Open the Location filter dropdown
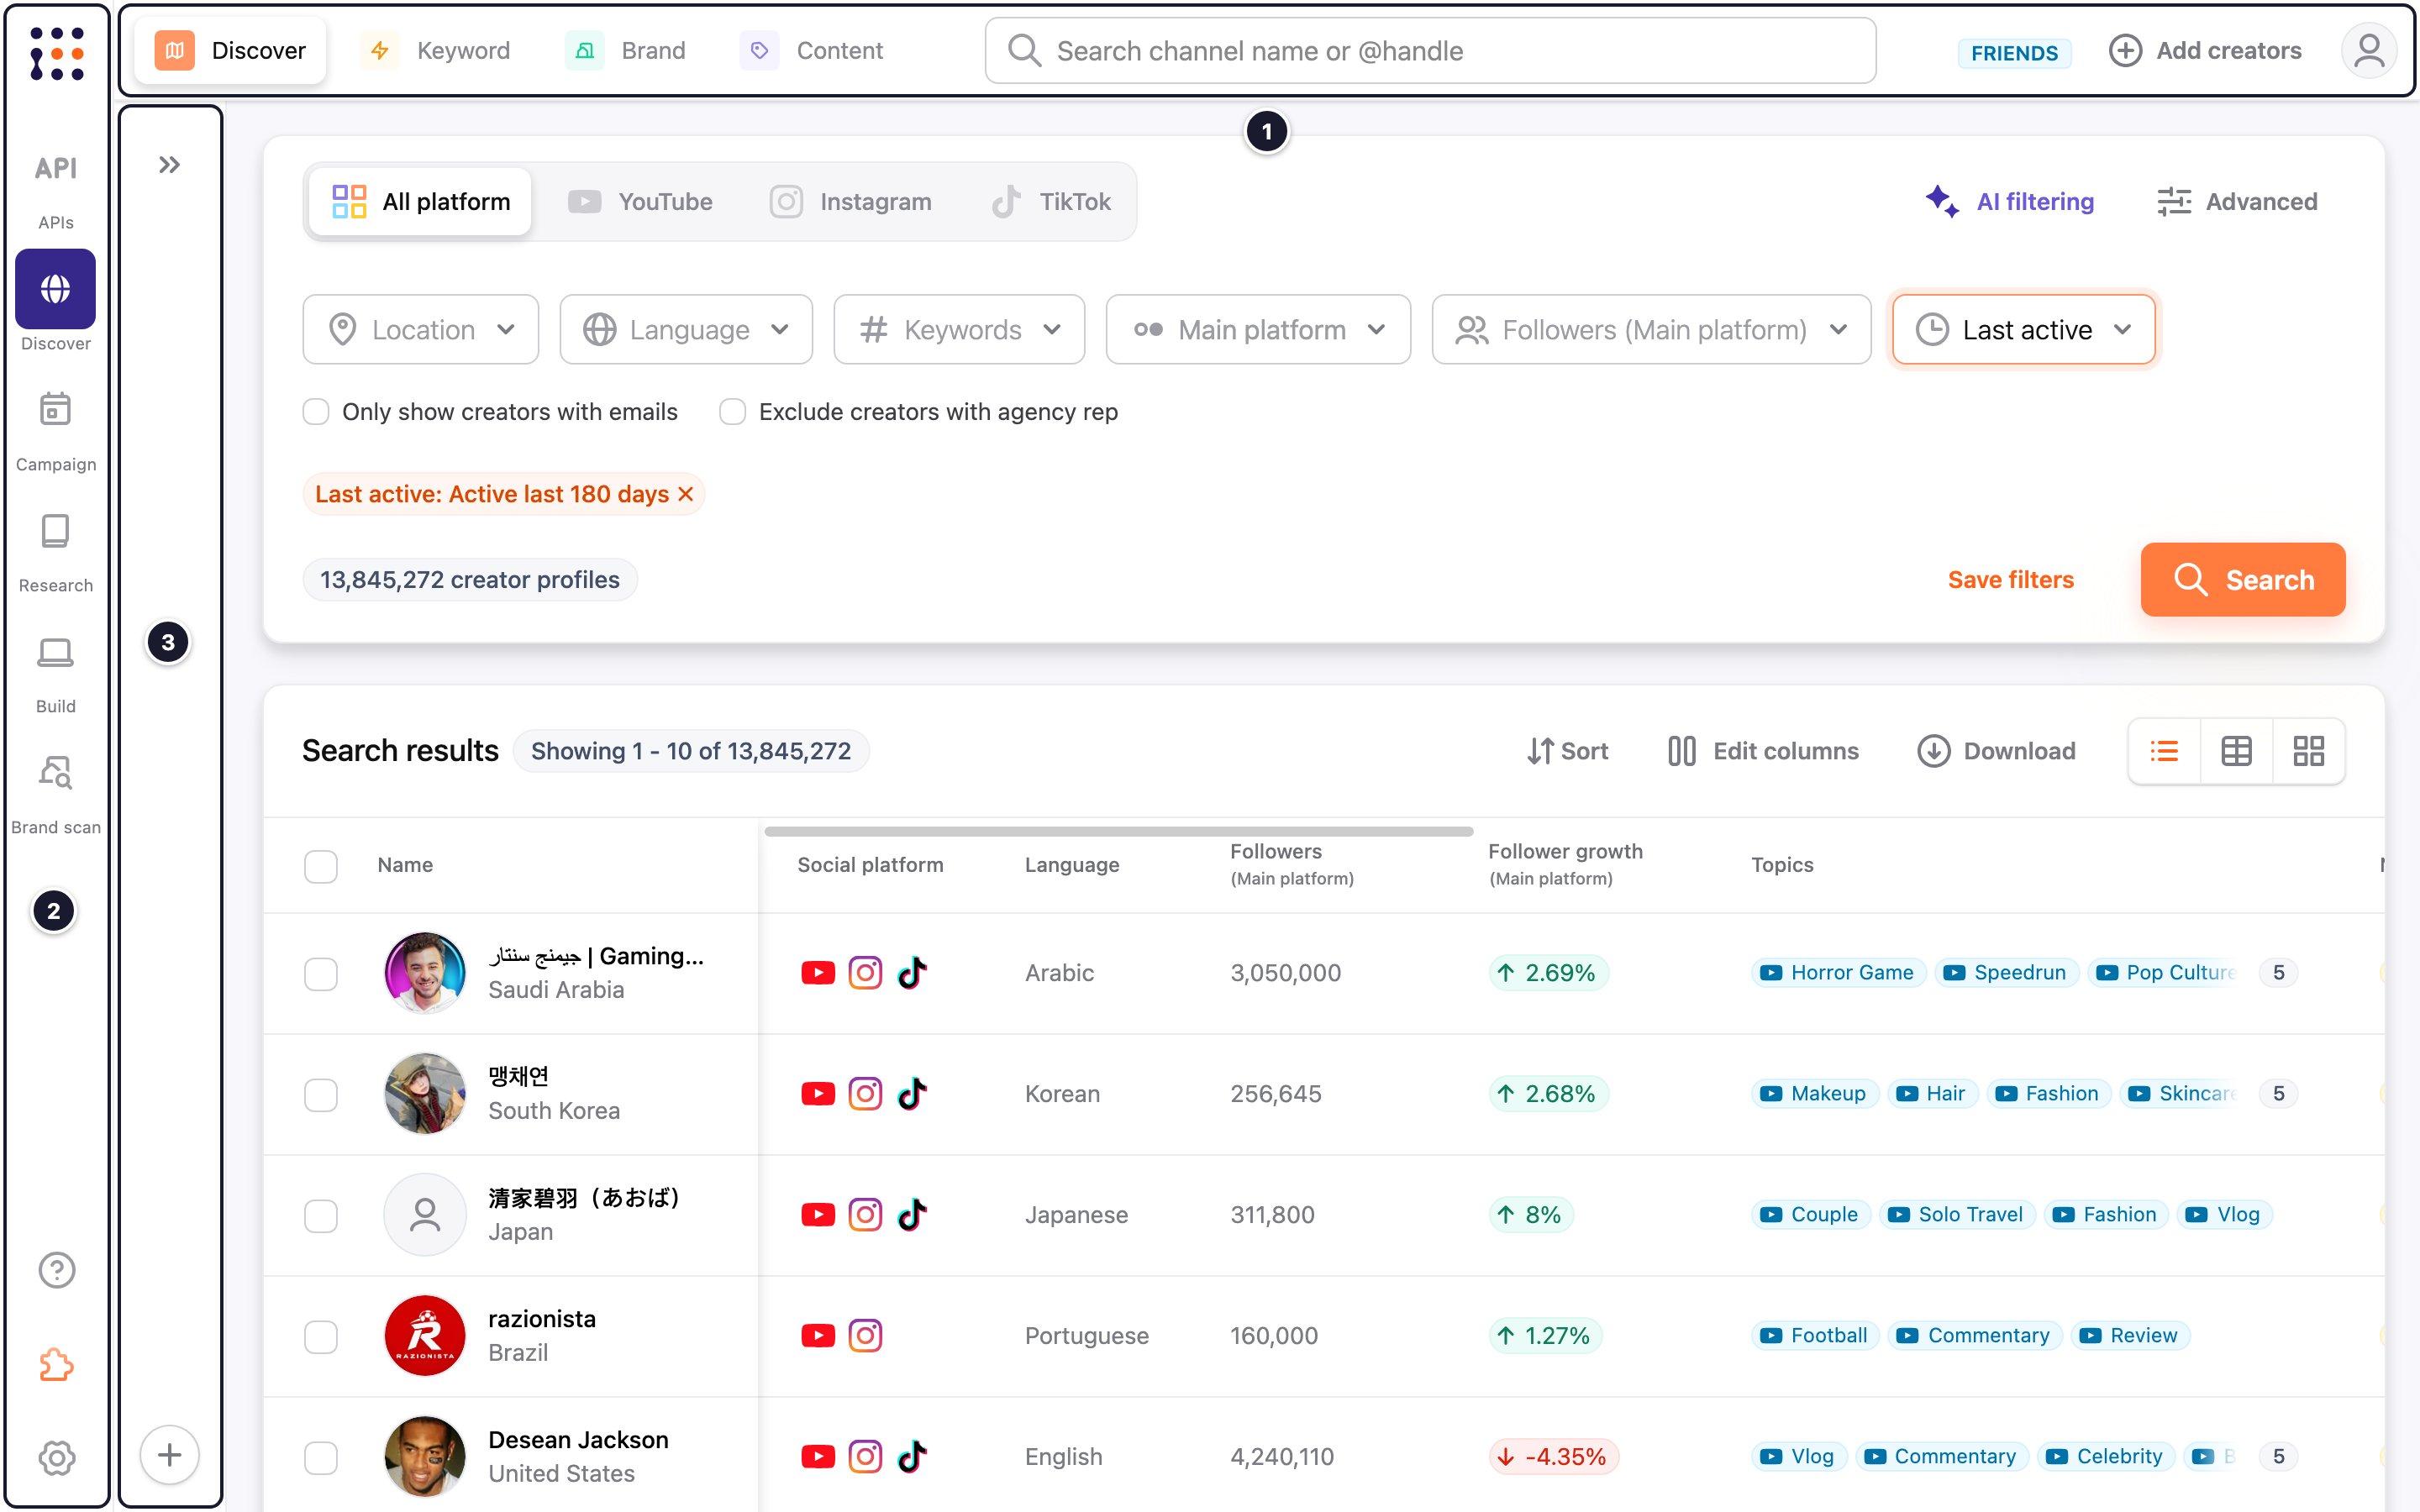 pos(421,329)
